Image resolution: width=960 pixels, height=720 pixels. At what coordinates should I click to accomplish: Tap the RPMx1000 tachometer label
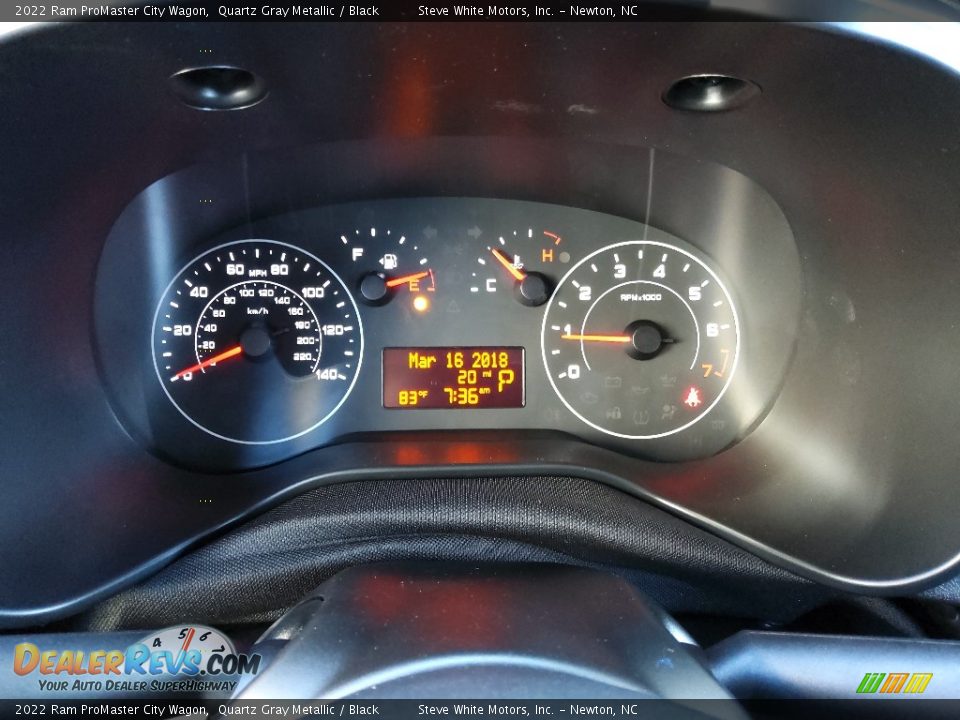pyautogui.click(x=641, y=297)
